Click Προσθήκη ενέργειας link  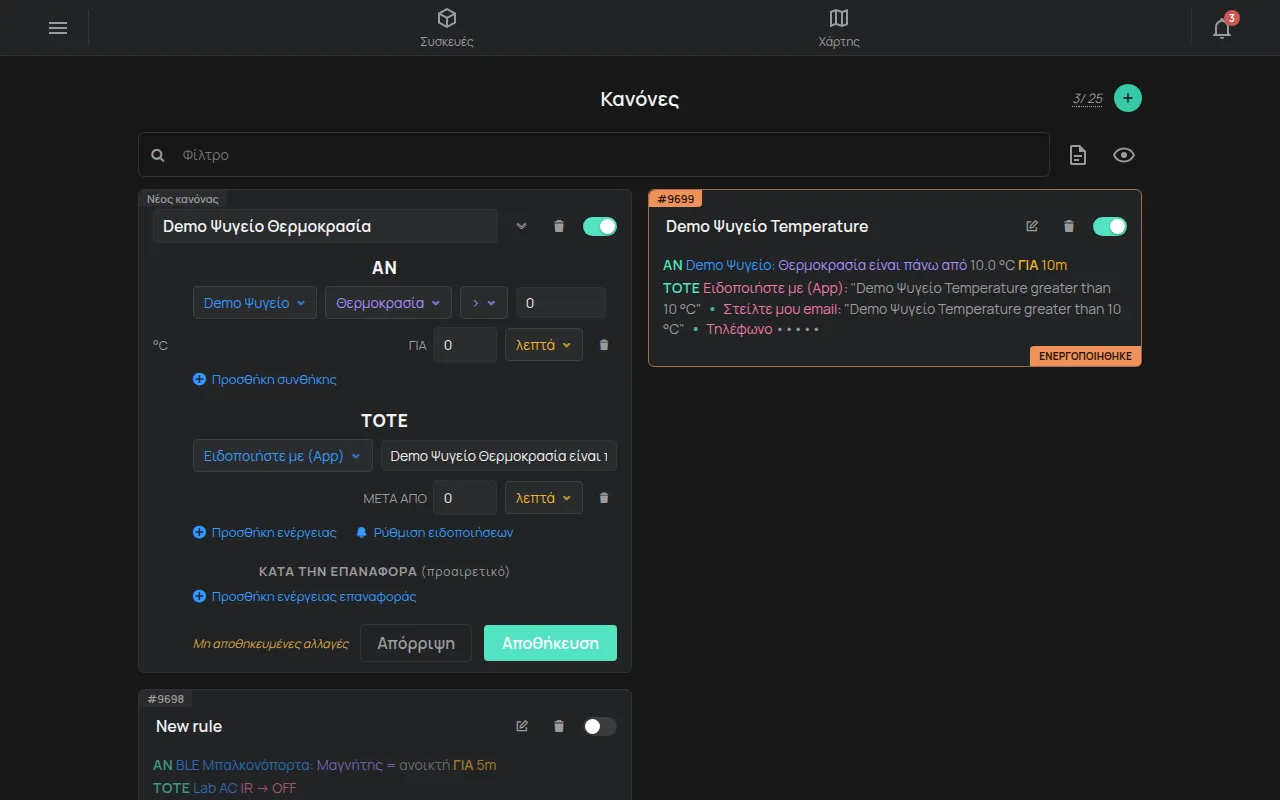point(265,533)
